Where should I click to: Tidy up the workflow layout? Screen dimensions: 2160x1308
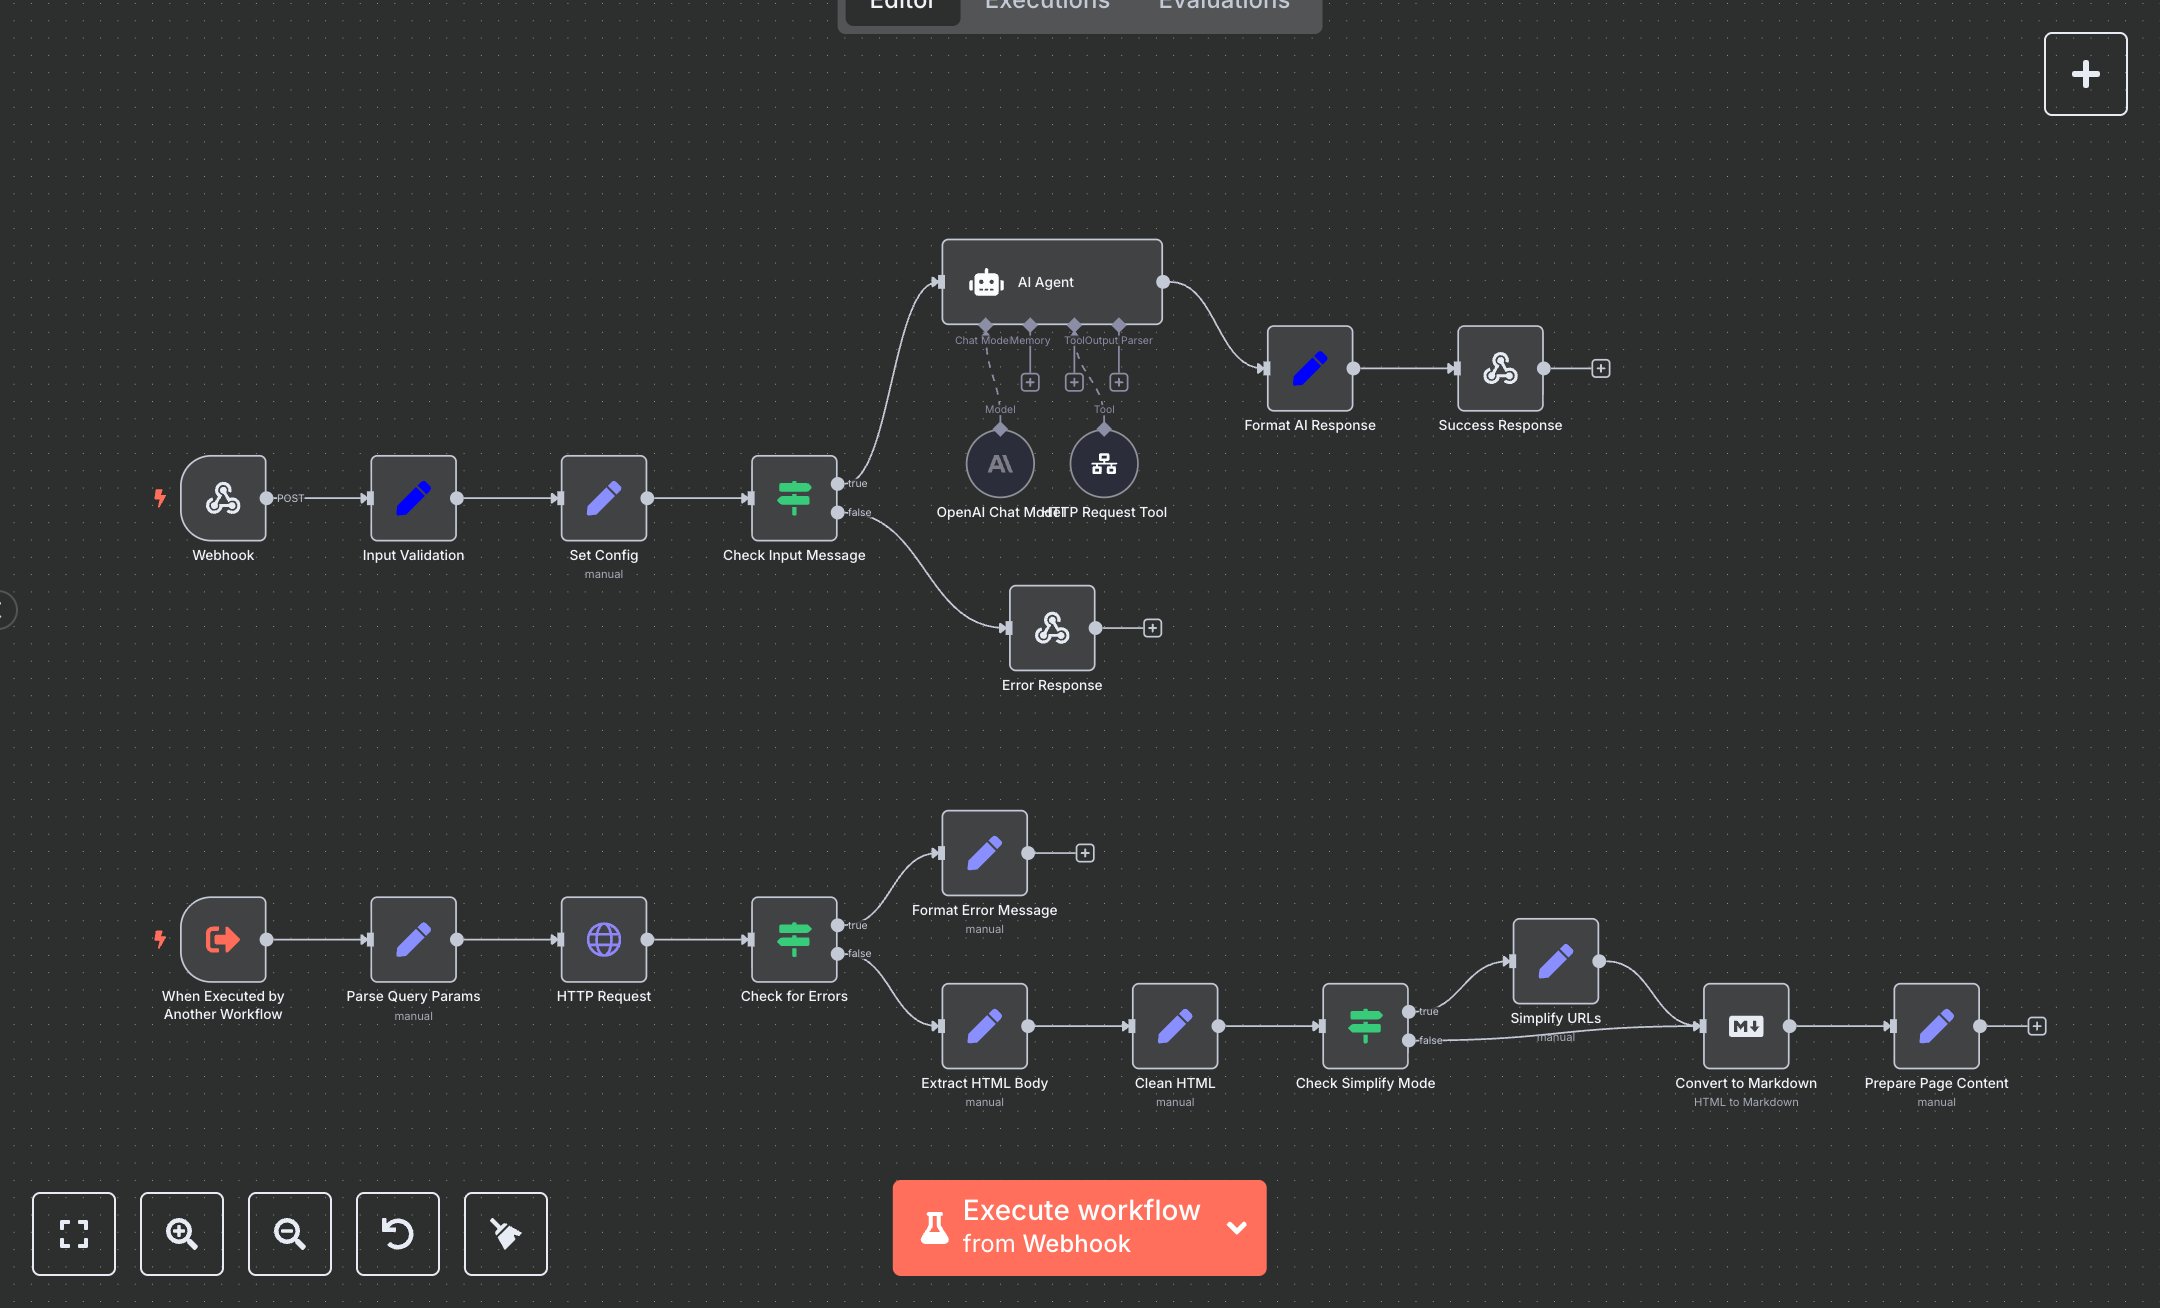505,1234
